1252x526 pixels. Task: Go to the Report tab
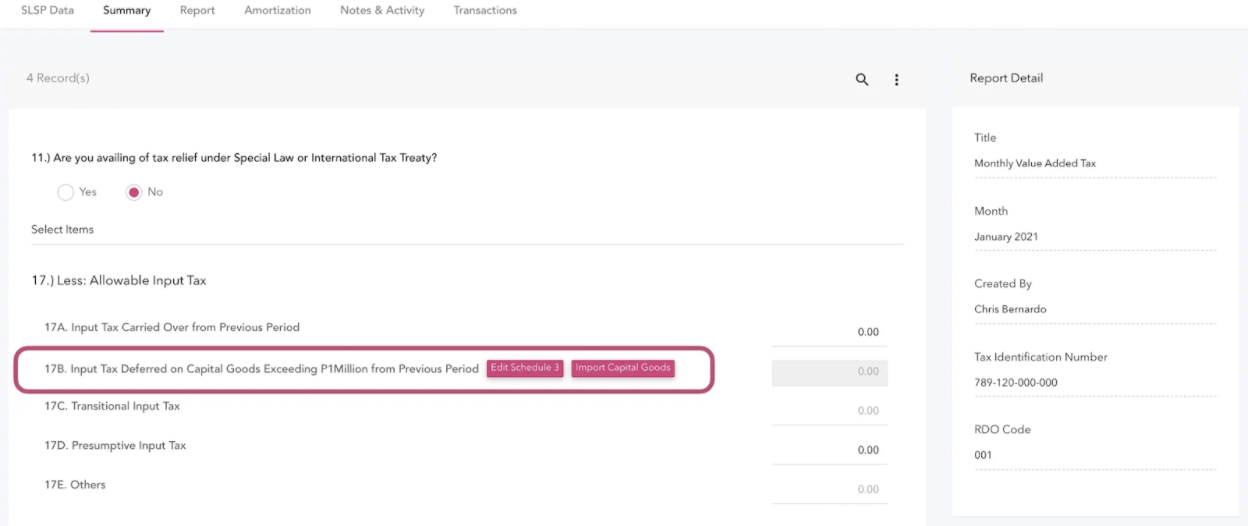coord(197,11)
